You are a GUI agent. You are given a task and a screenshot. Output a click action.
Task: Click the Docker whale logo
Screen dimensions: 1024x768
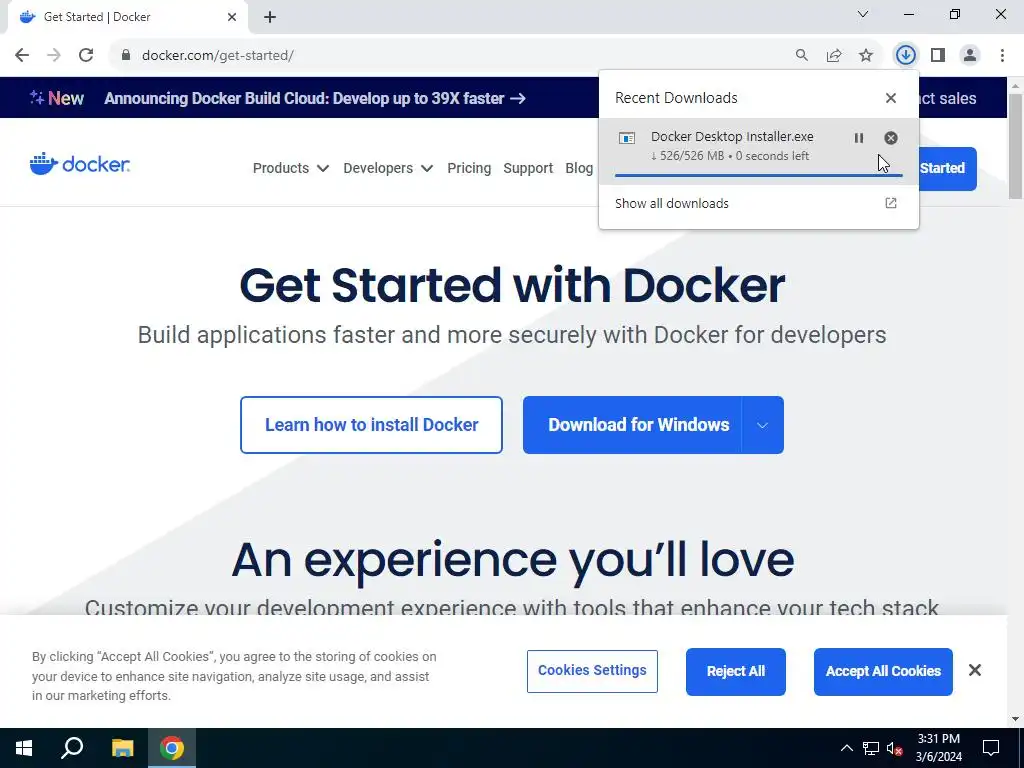tap(80, 163)
